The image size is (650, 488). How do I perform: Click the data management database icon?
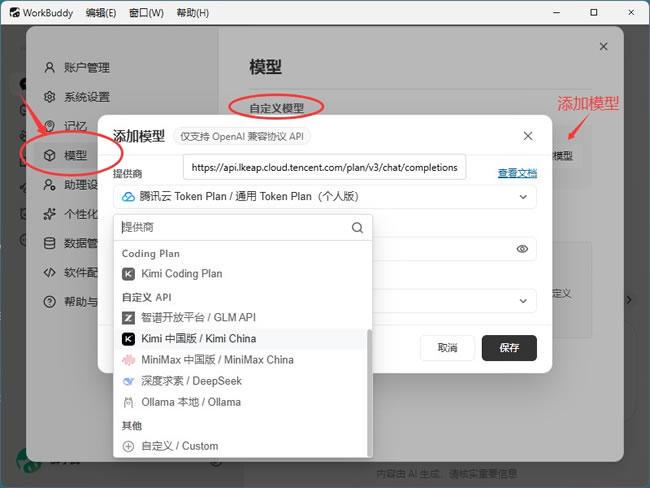click(50, 243)
